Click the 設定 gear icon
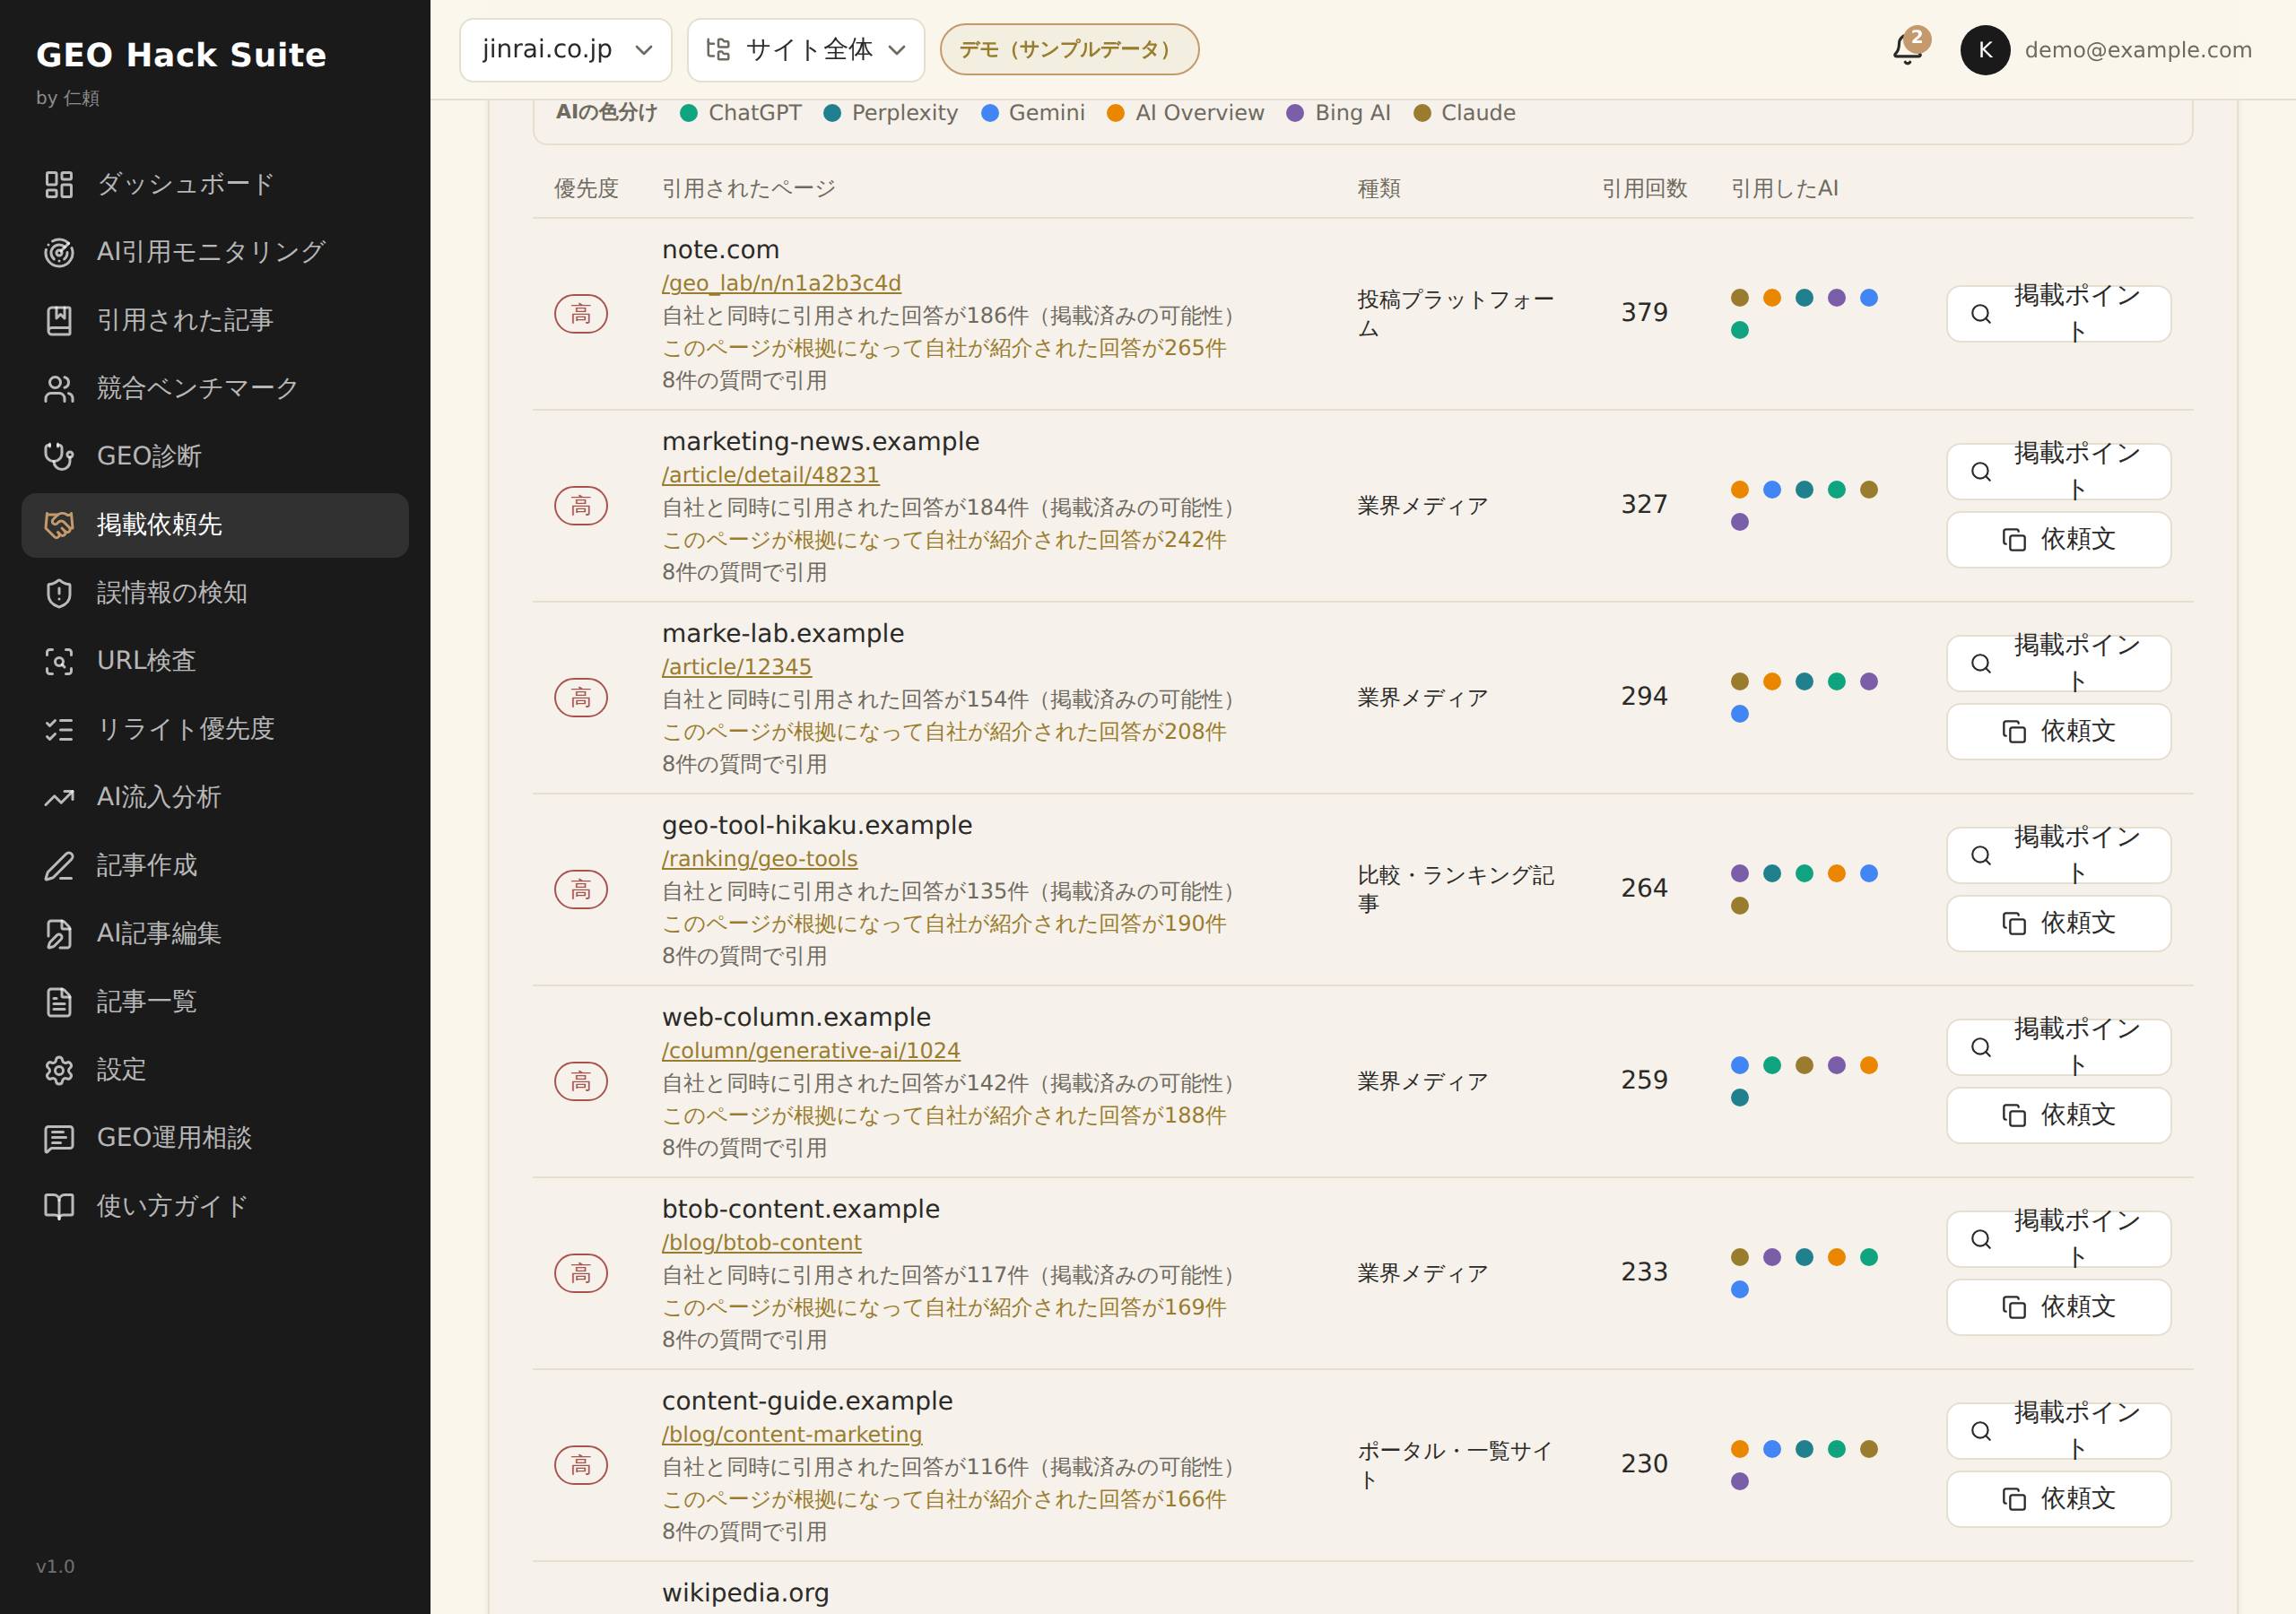This screenshot has height=1614, width=2296. [59, 1070]
